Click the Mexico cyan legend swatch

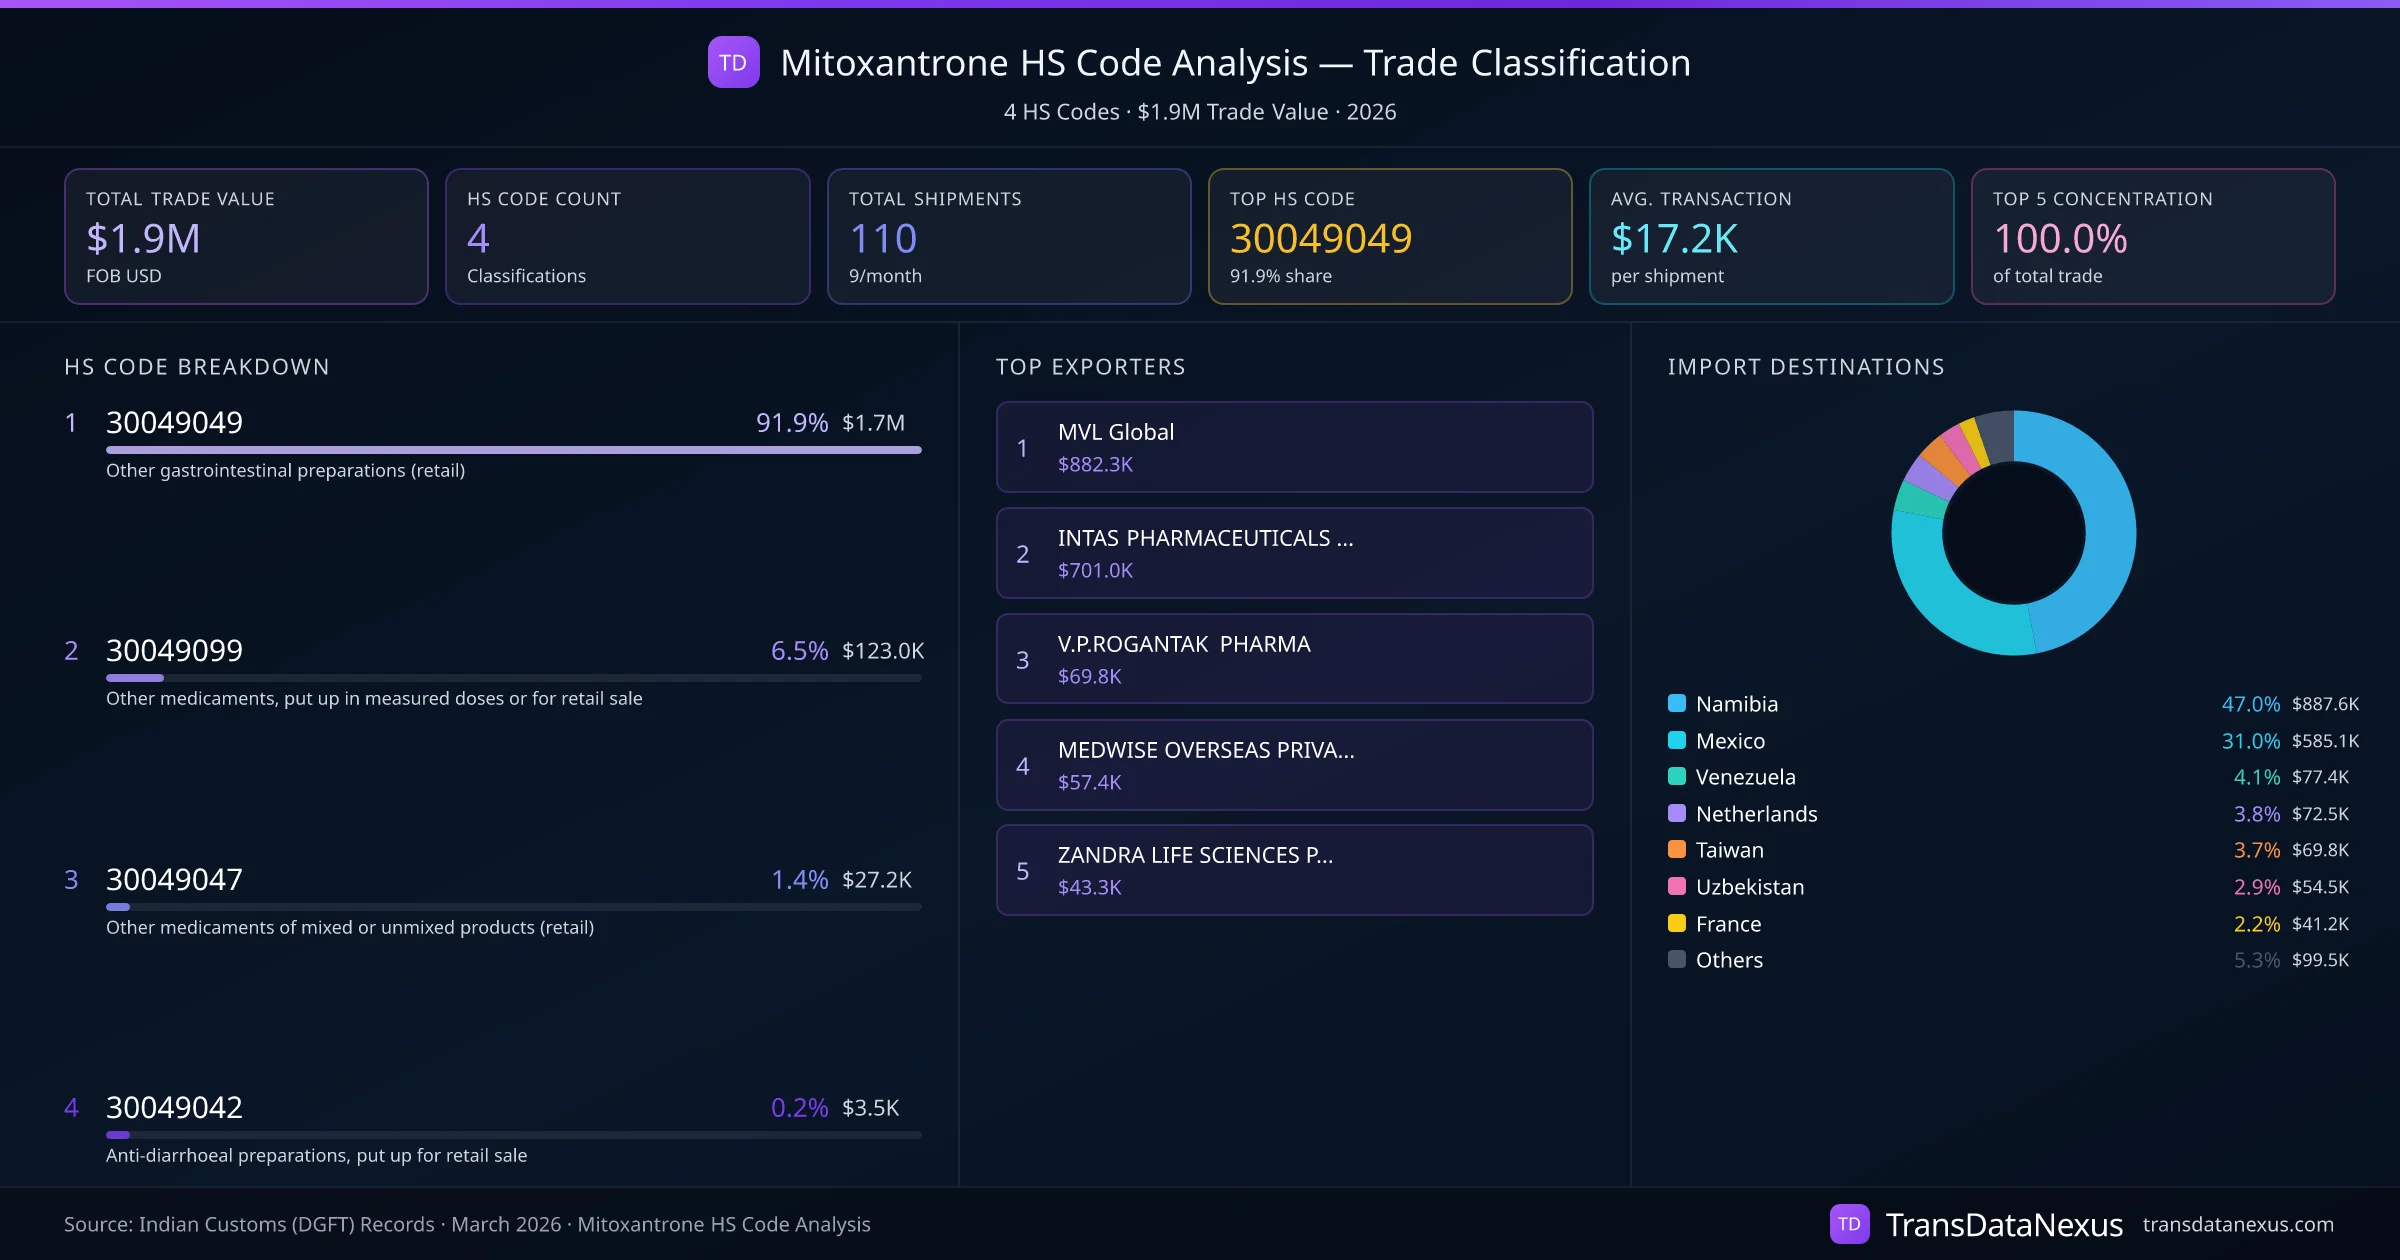(1677, 740)
